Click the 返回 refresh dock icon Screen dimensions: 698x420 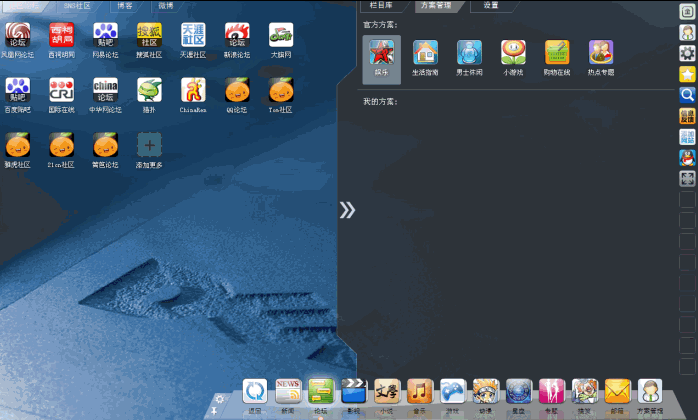[x=255, y=391]
